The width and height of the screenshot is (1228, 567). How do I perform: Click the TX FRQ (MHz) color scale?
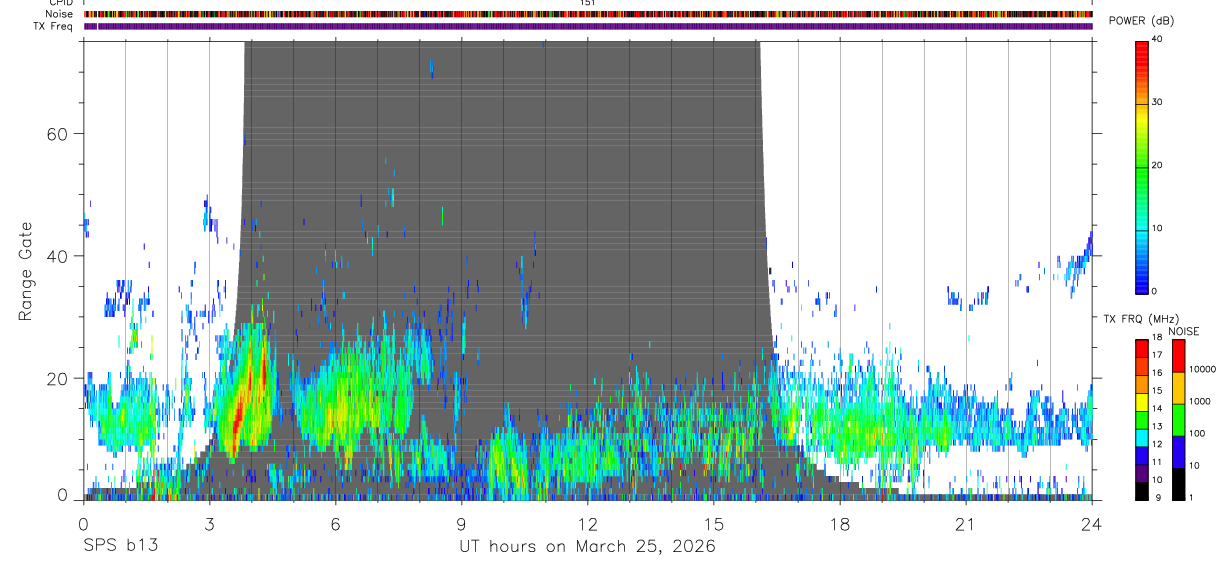pos(1142,419)
